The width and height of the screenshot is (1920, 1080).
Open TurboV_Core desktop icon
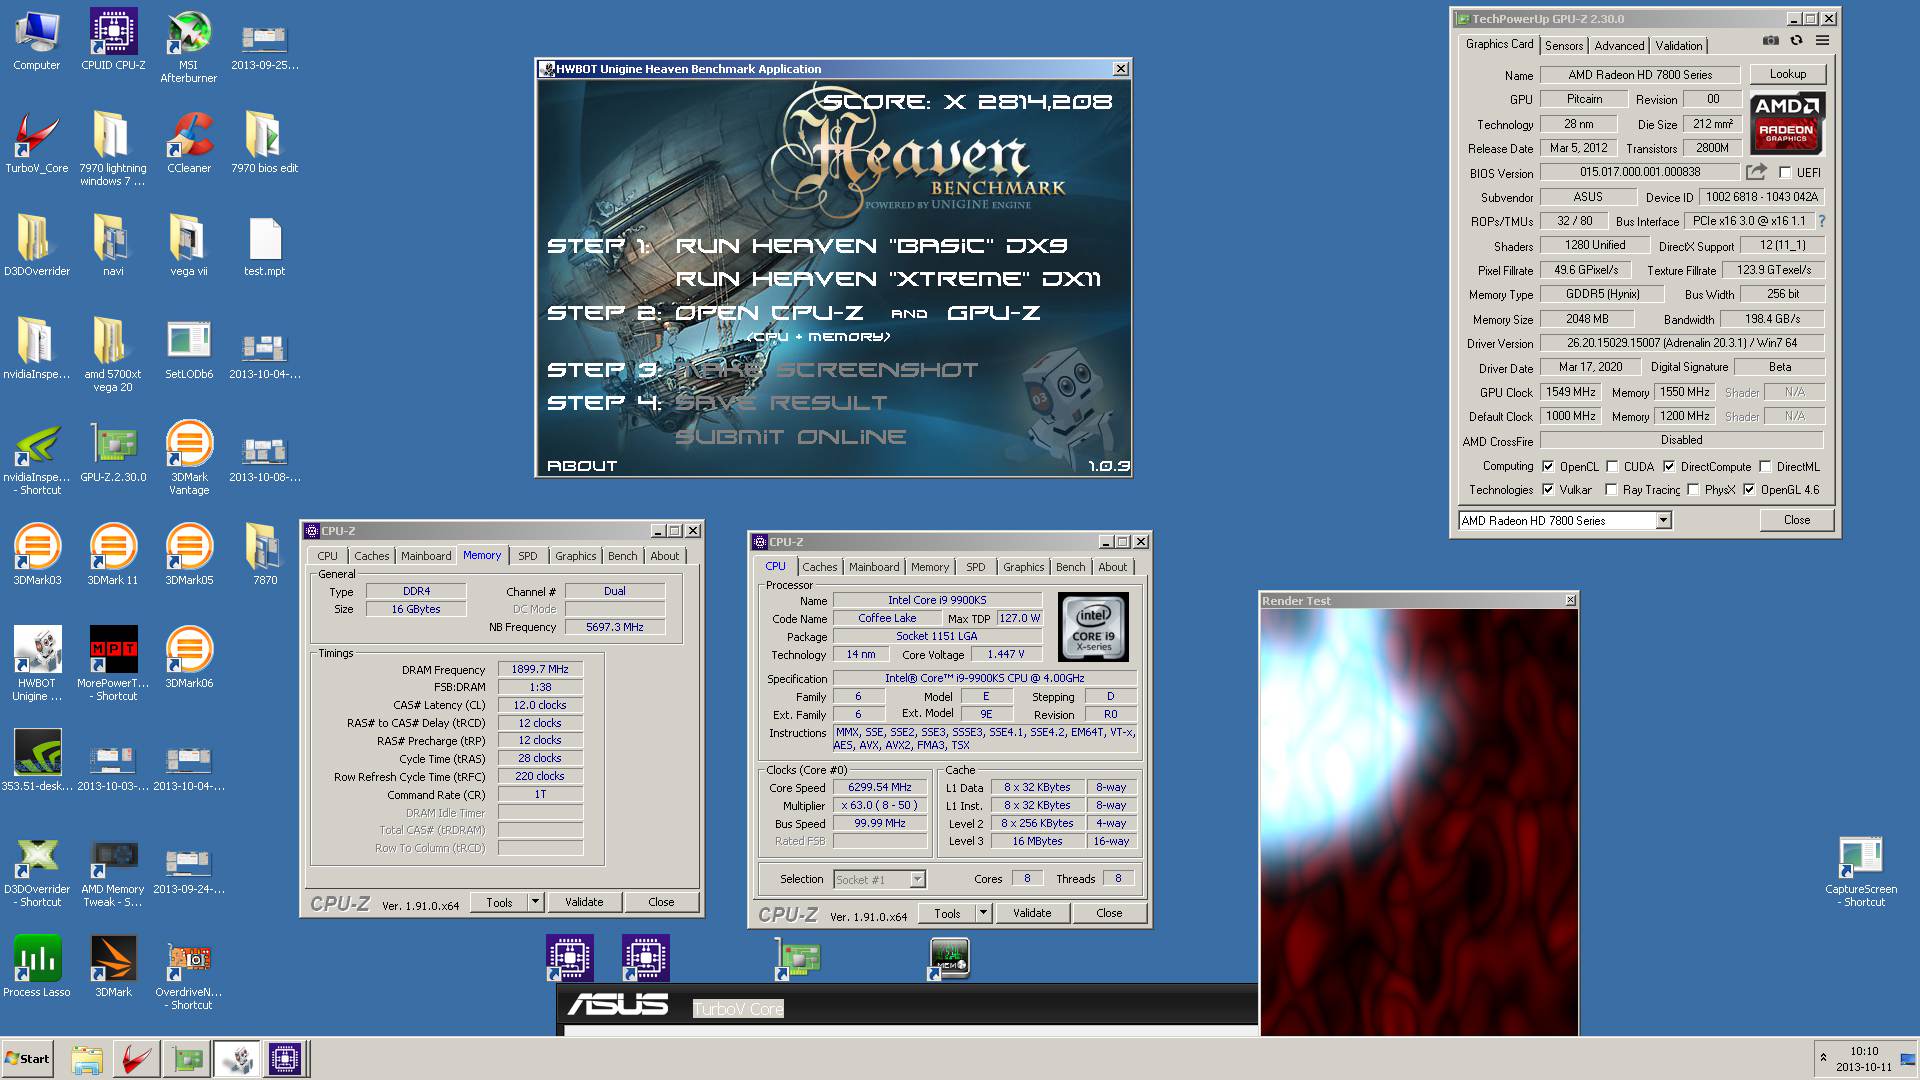point(37,143)
